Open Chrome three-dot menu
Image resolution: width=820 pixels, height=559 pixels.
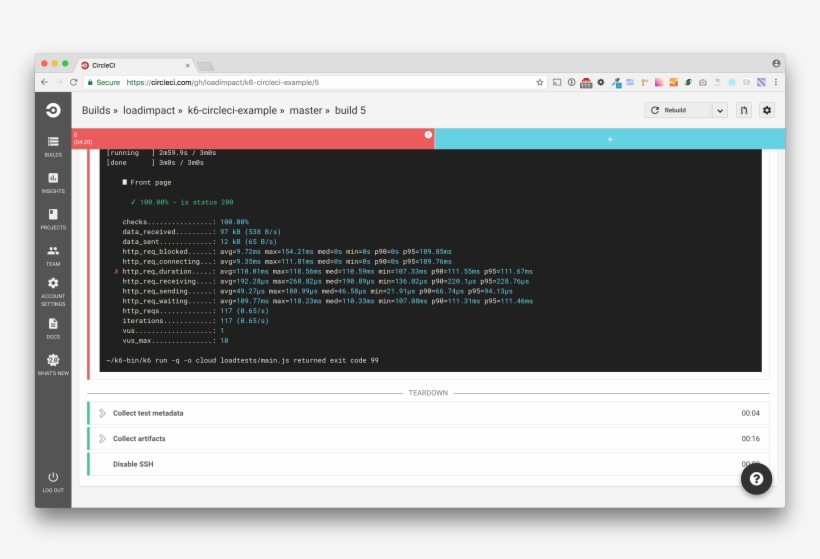click(776, 82)
